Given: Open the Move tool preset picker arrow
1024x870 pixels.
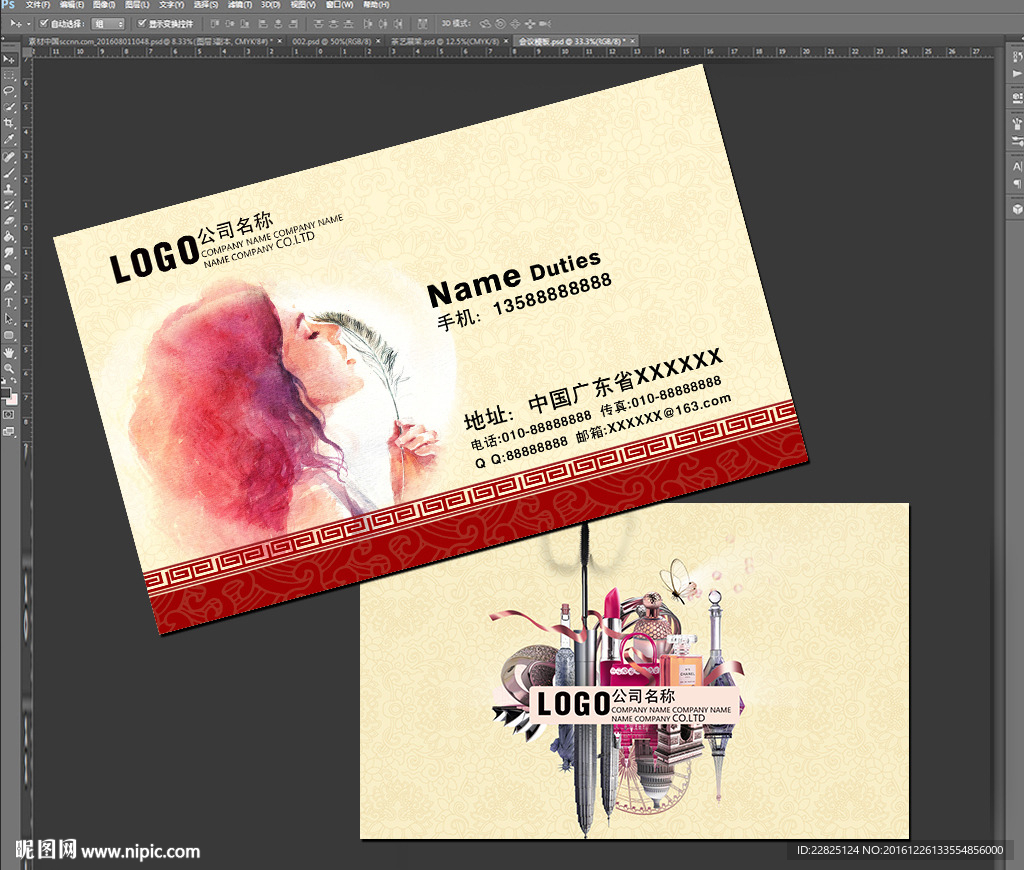Looking at the screenshot, I should pyautogui.click(x=29, y=24).
